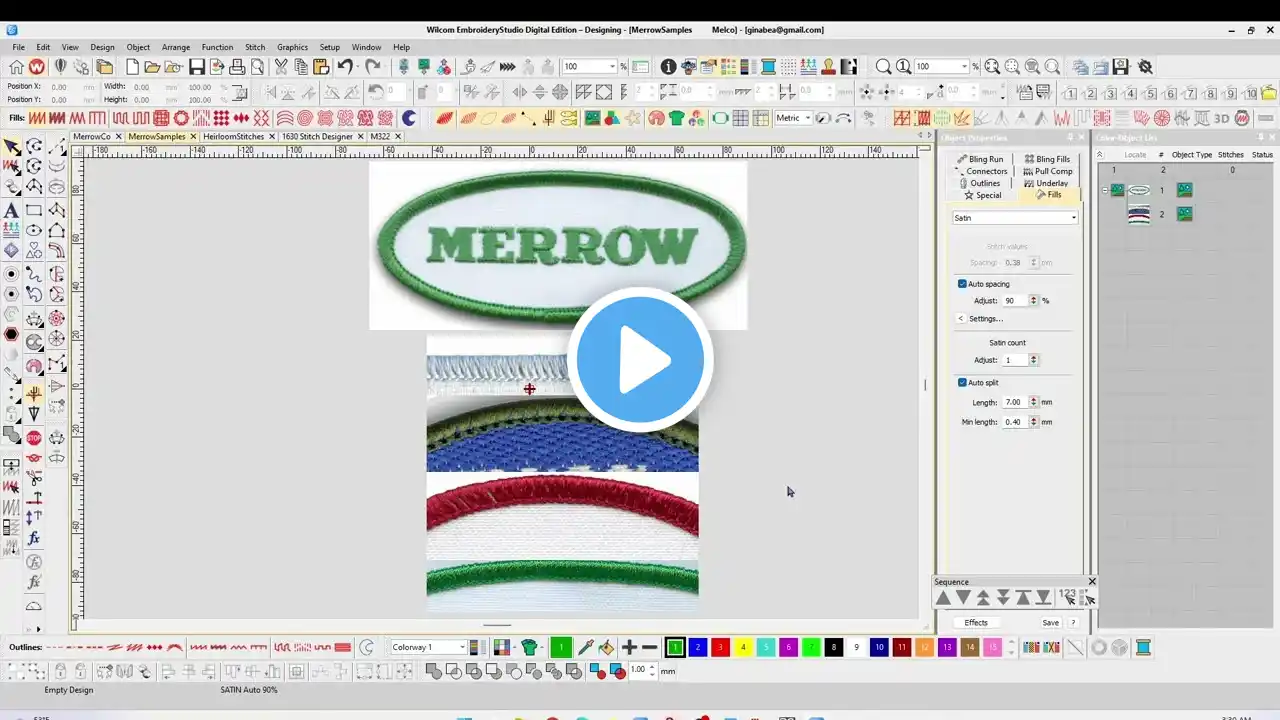
Task: Select blue color swatch 2
Action: [698, 647]
